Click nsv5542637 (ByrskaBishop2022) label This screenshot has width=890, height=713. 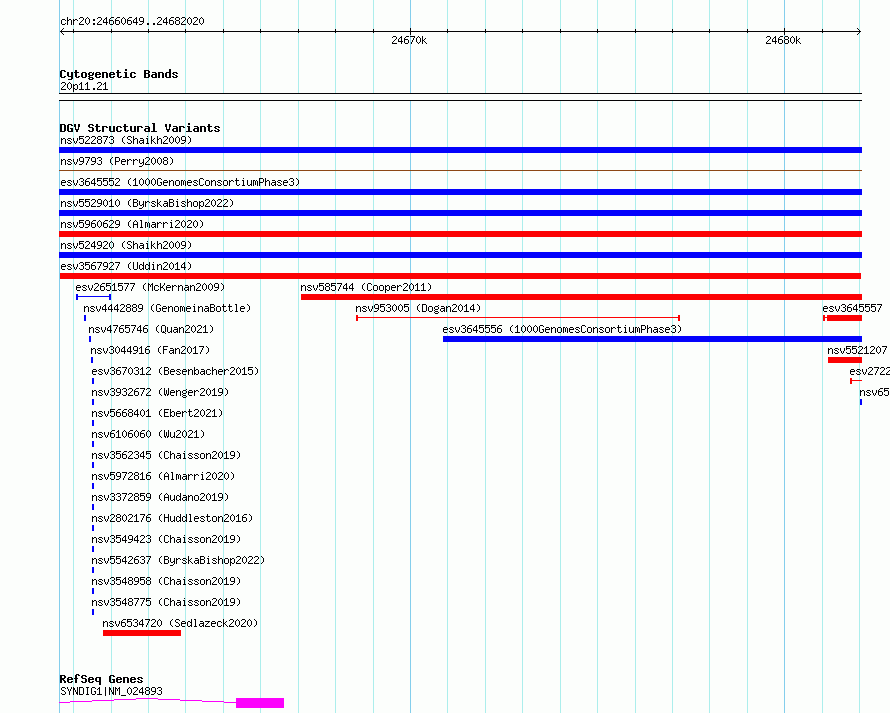tap(178, 560)
